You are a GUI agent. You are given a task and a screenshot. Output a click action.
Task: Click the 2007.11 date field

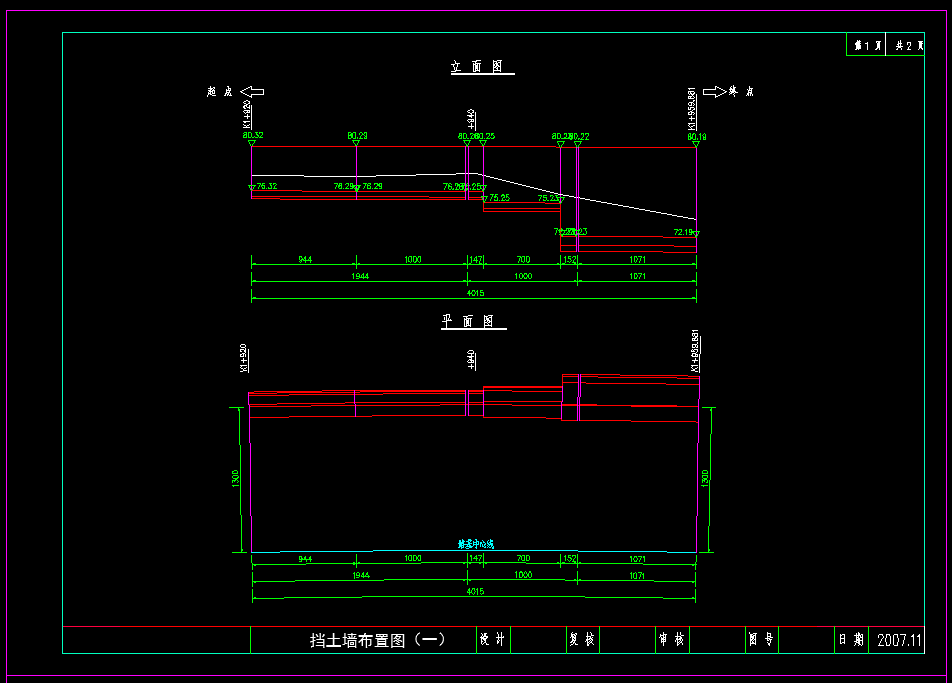pos(899,640)
